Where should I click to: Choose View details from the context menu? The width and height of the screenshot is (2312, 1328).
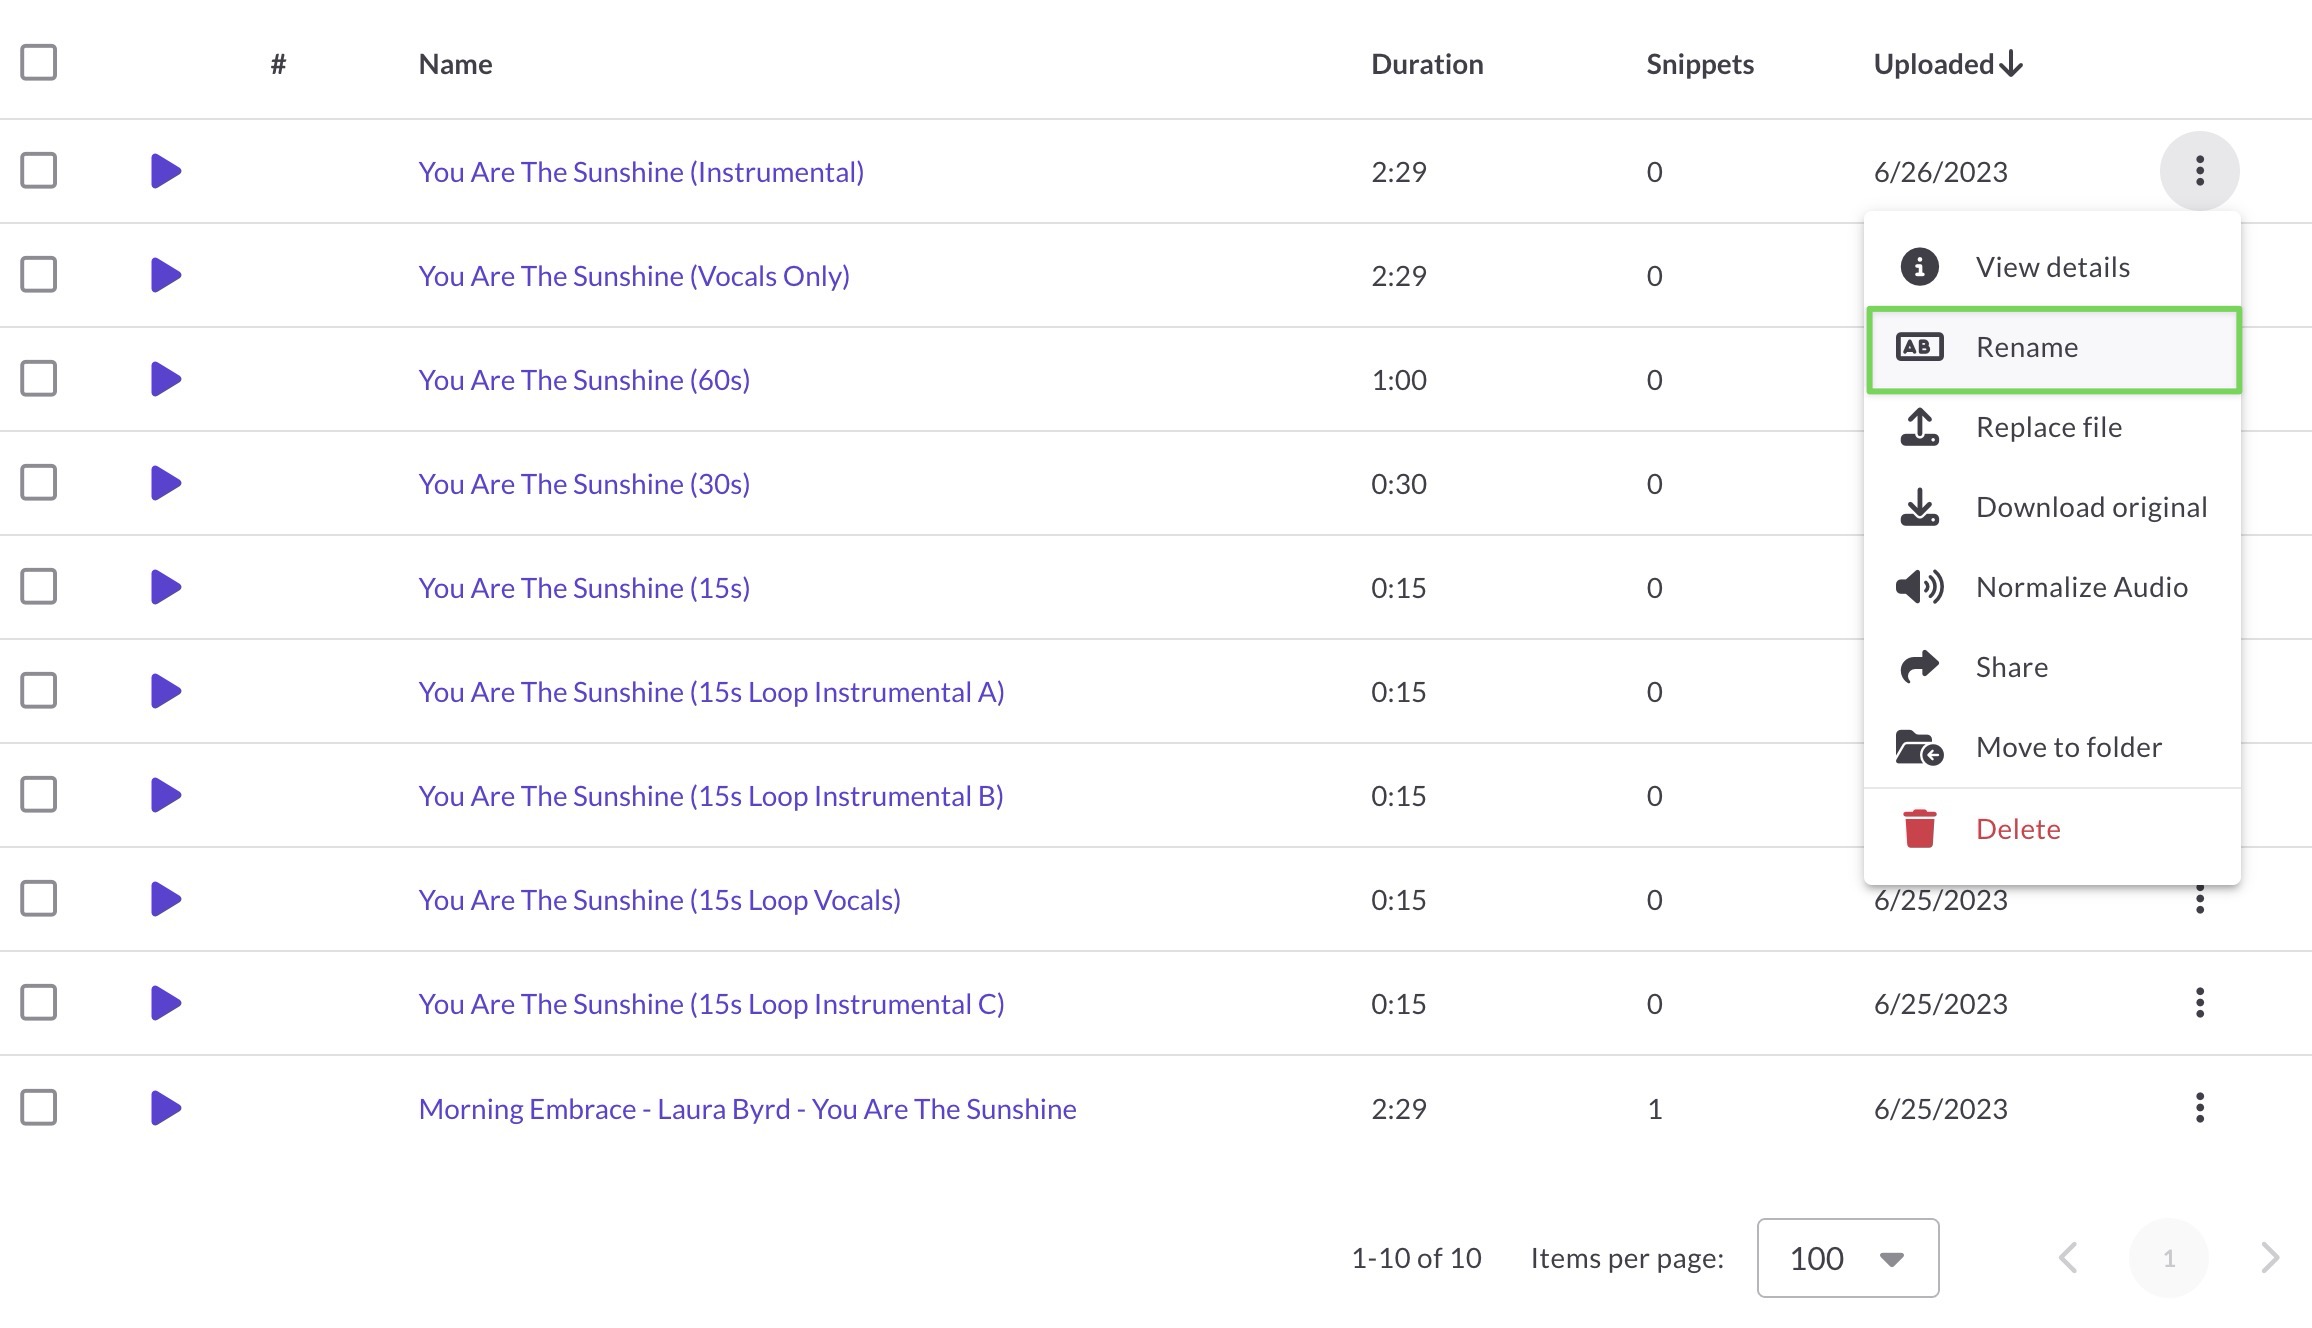pyautogui.click(x=2052, y=267)
